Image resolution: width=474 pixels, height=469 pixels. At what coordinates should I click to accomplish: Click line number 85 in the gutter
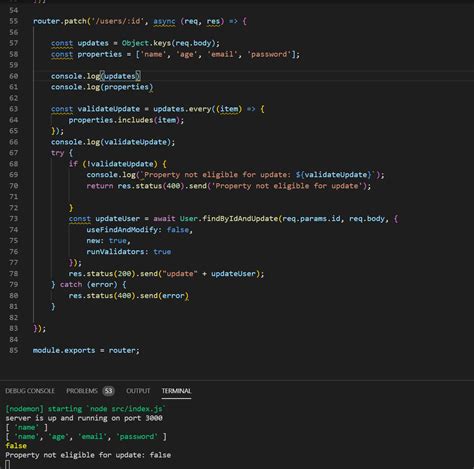point(14,350)
